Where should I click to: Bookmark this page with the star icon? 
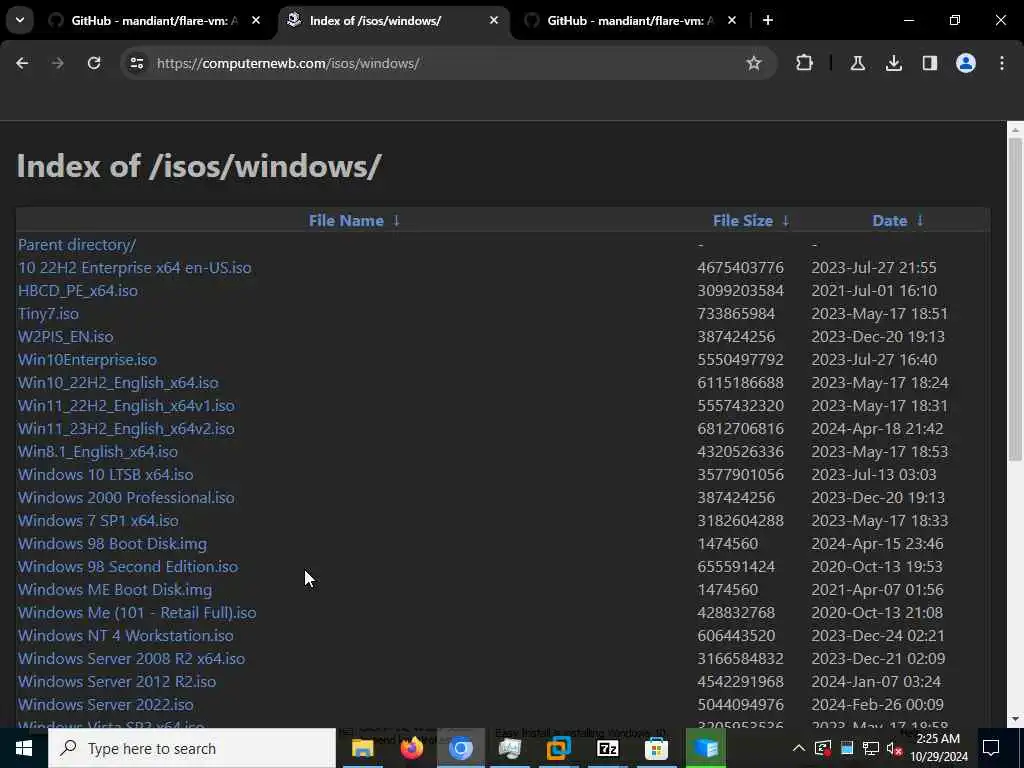754,63
